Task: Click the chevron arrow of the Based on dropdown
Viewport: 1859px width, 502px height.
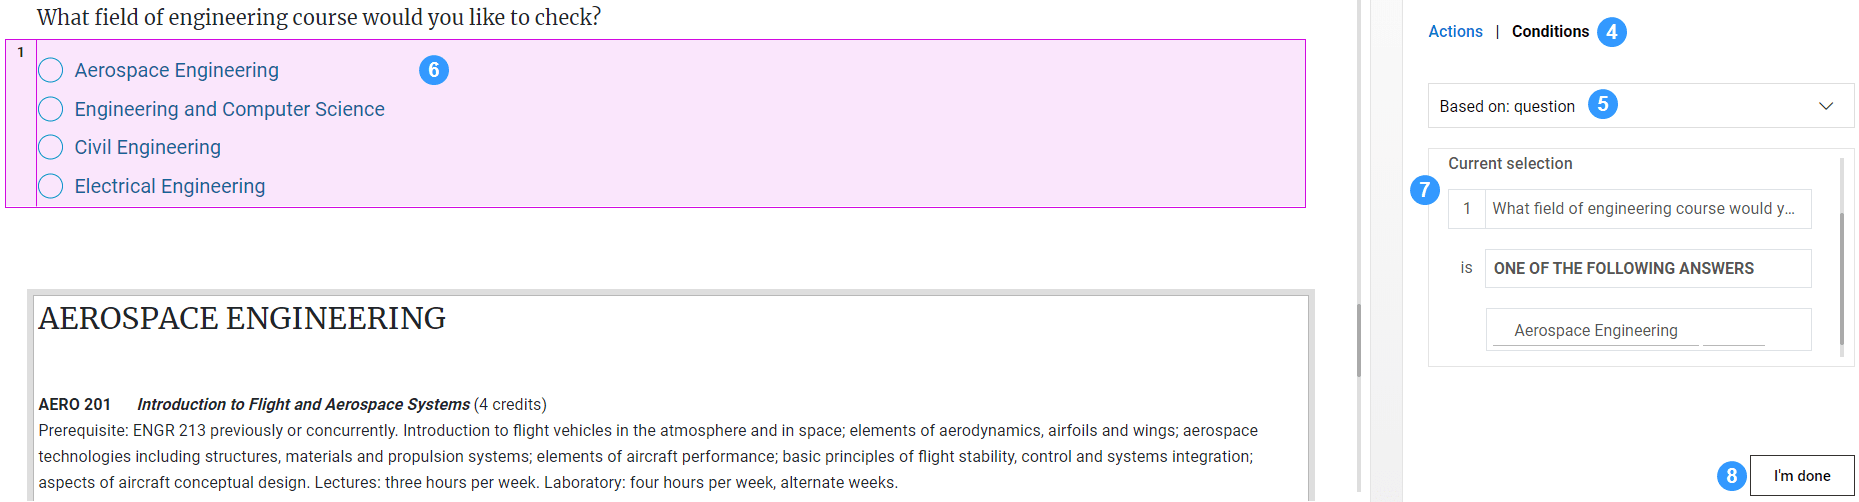Action: [x=1825, y=106]
